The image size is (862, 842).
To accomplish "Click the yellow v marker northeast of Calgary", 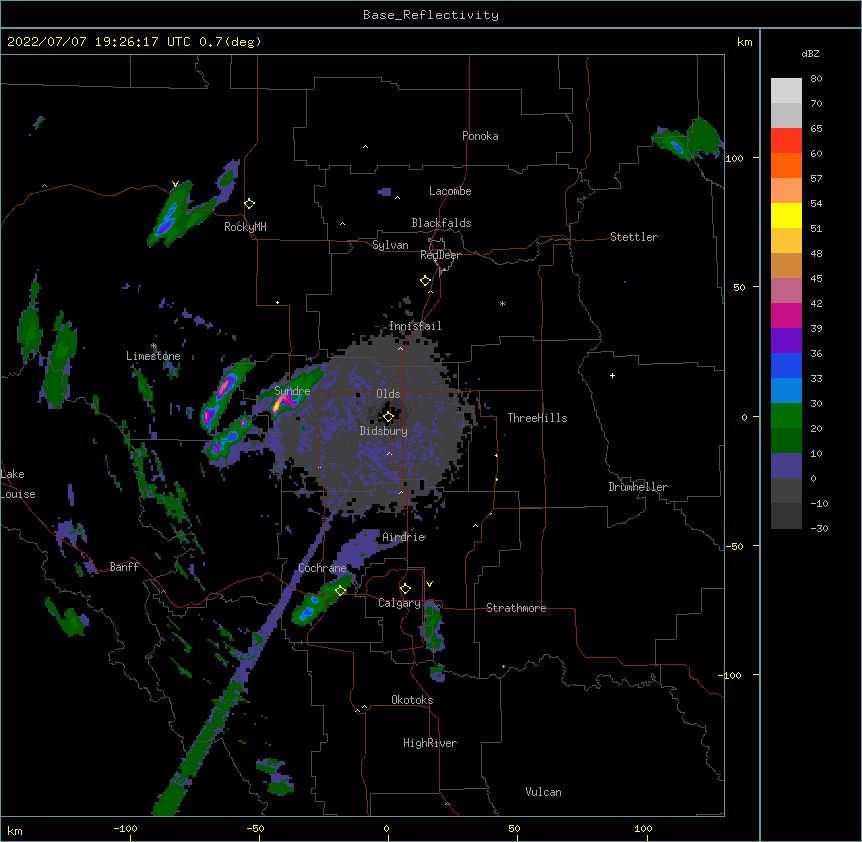I will coord(429,584).
